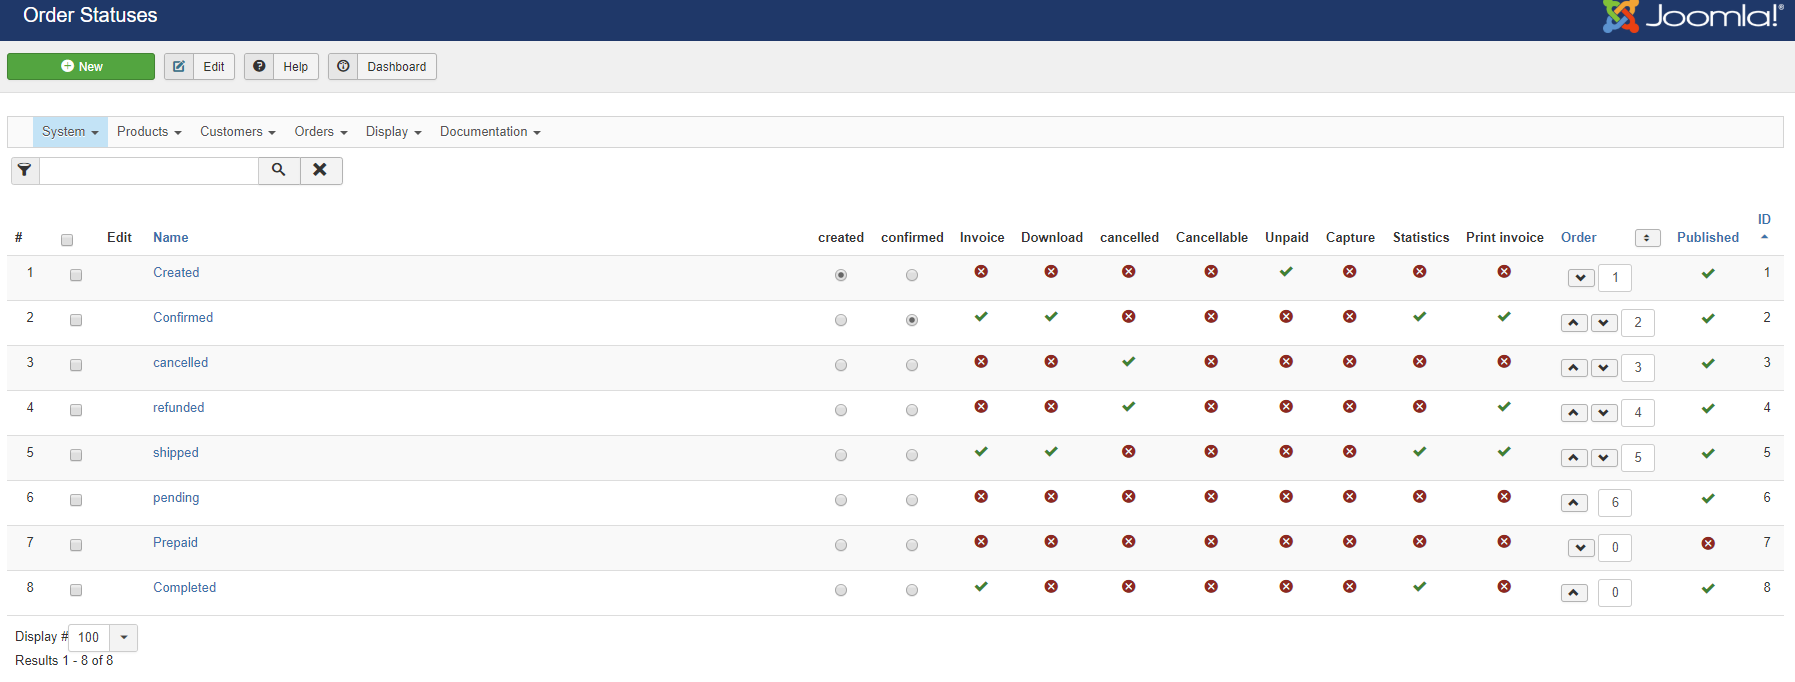Screen dimensions: 1795x682
Task: Open the Completed status link
Action: pyautogui.click(x=184, y=588)
